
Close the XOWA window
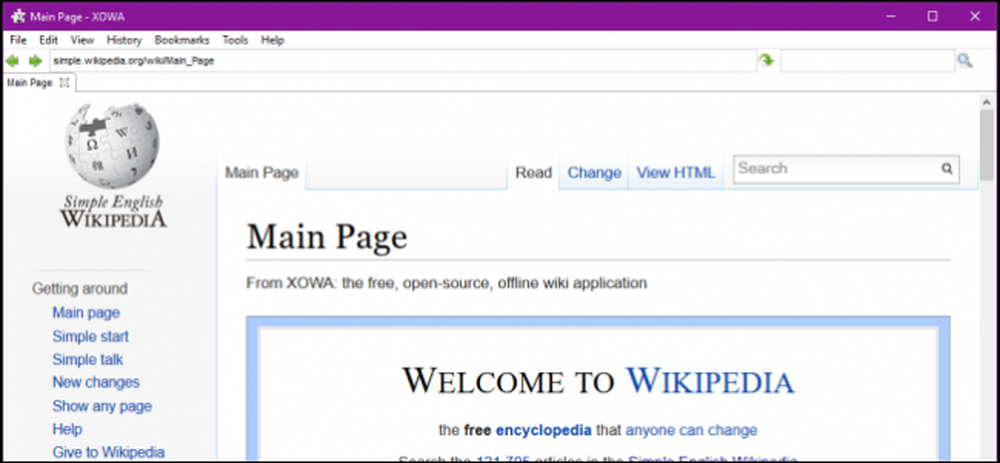point(974,17)
